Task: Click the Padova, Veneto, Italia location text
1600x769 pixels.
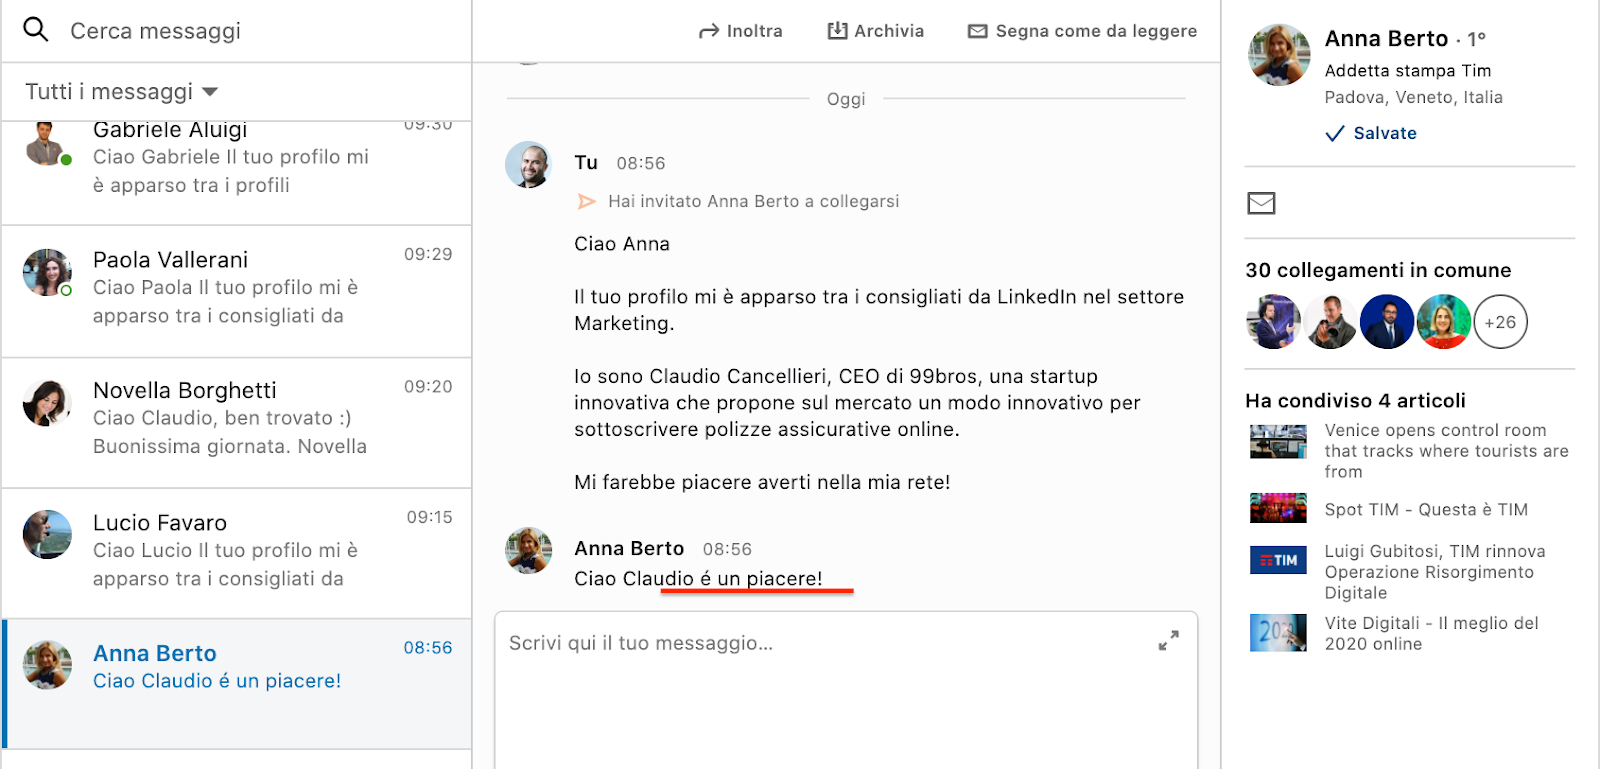Action: pos(1414,98)
